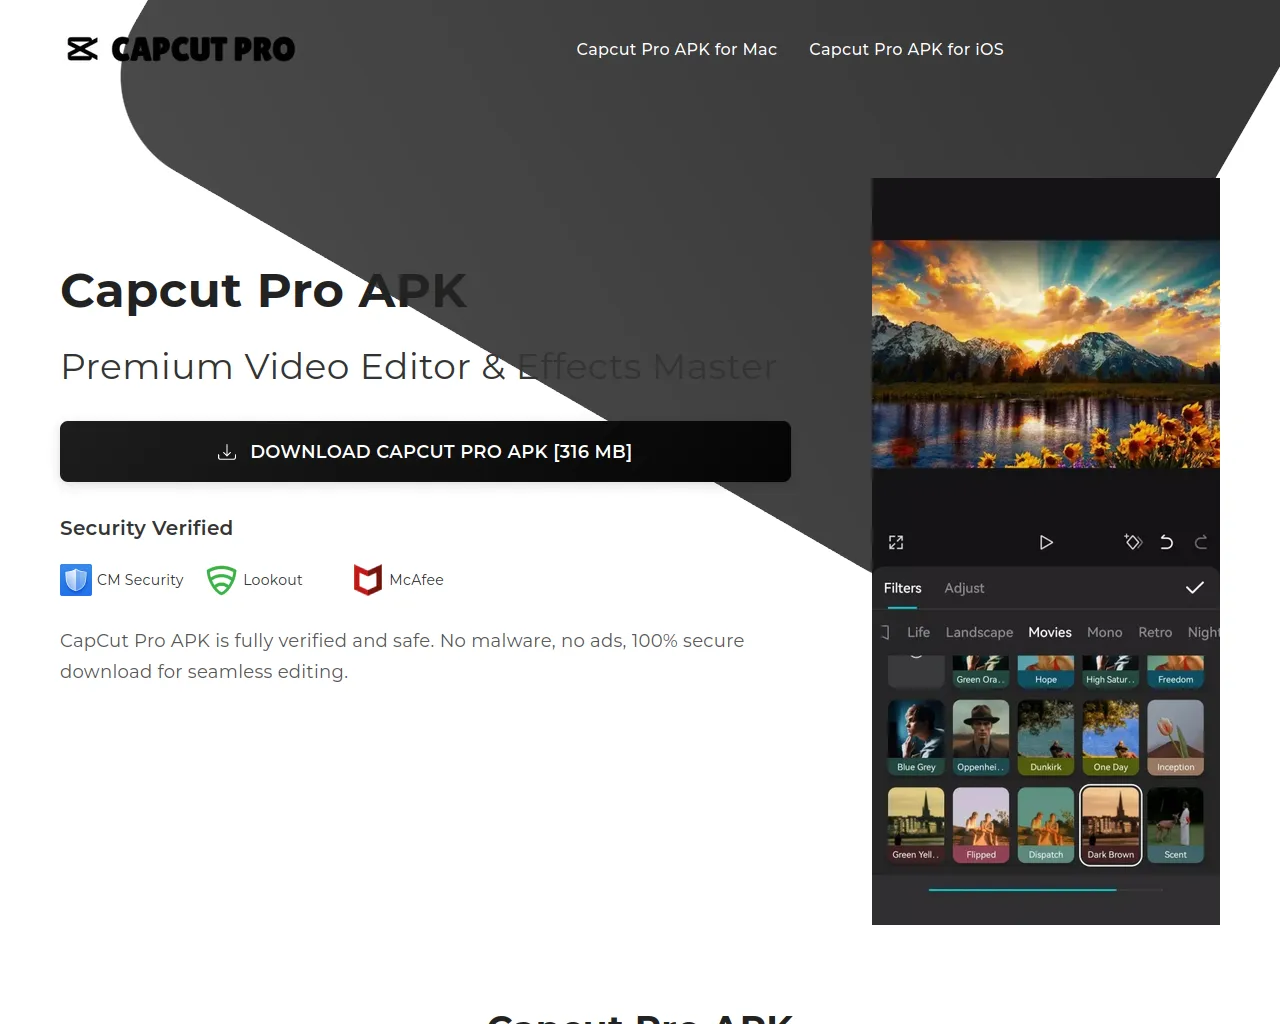Click the Lookout shield icon
The width and height of the screenshot is (1280, 1024).
click(221, 580)
